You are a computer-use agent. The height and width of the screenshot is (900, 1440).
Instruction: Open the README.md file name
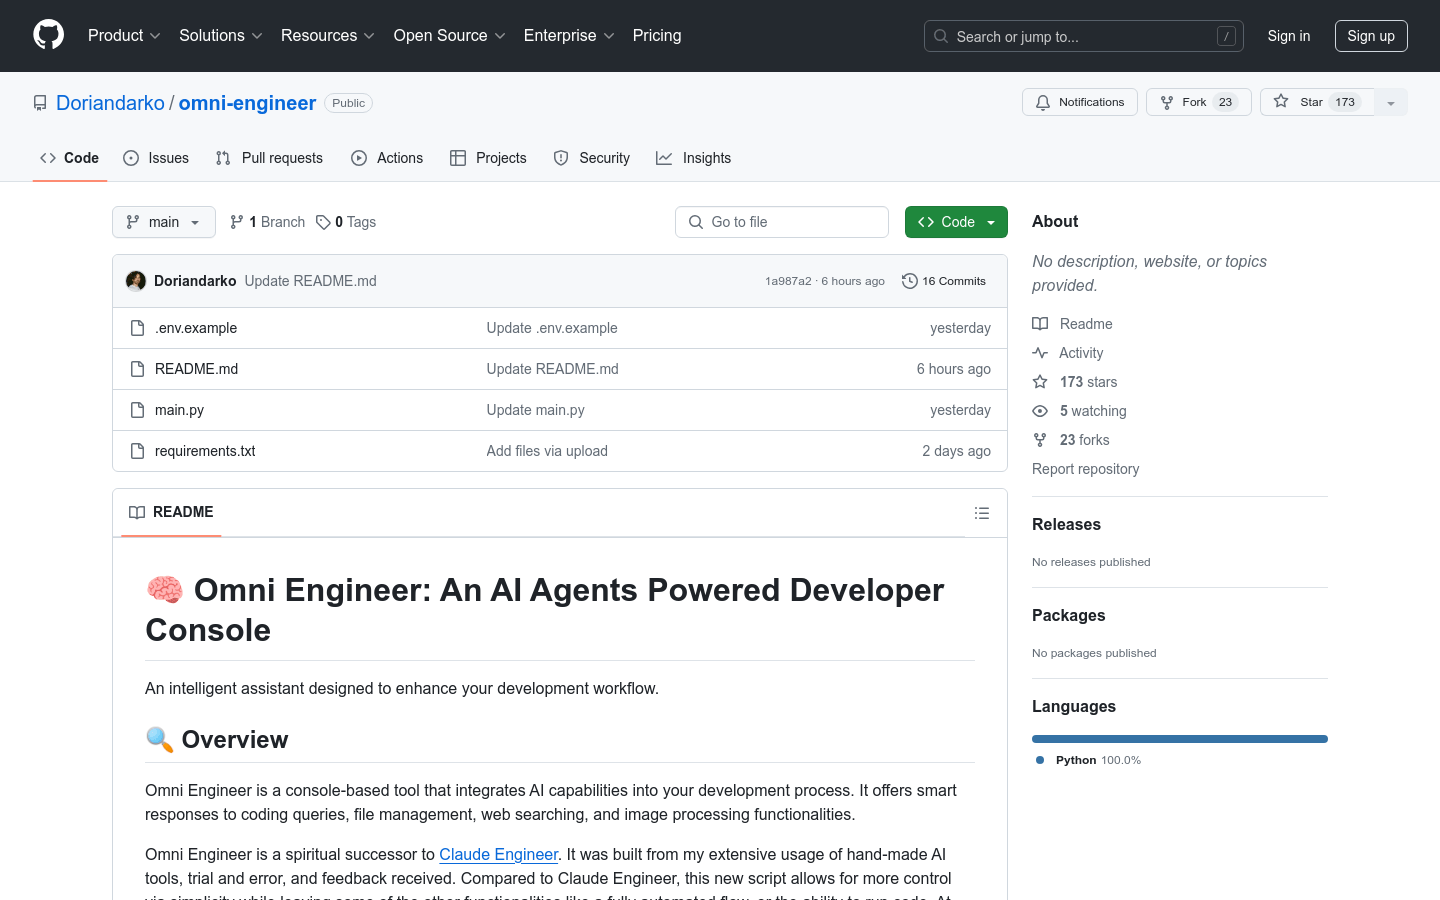[196, 369]
